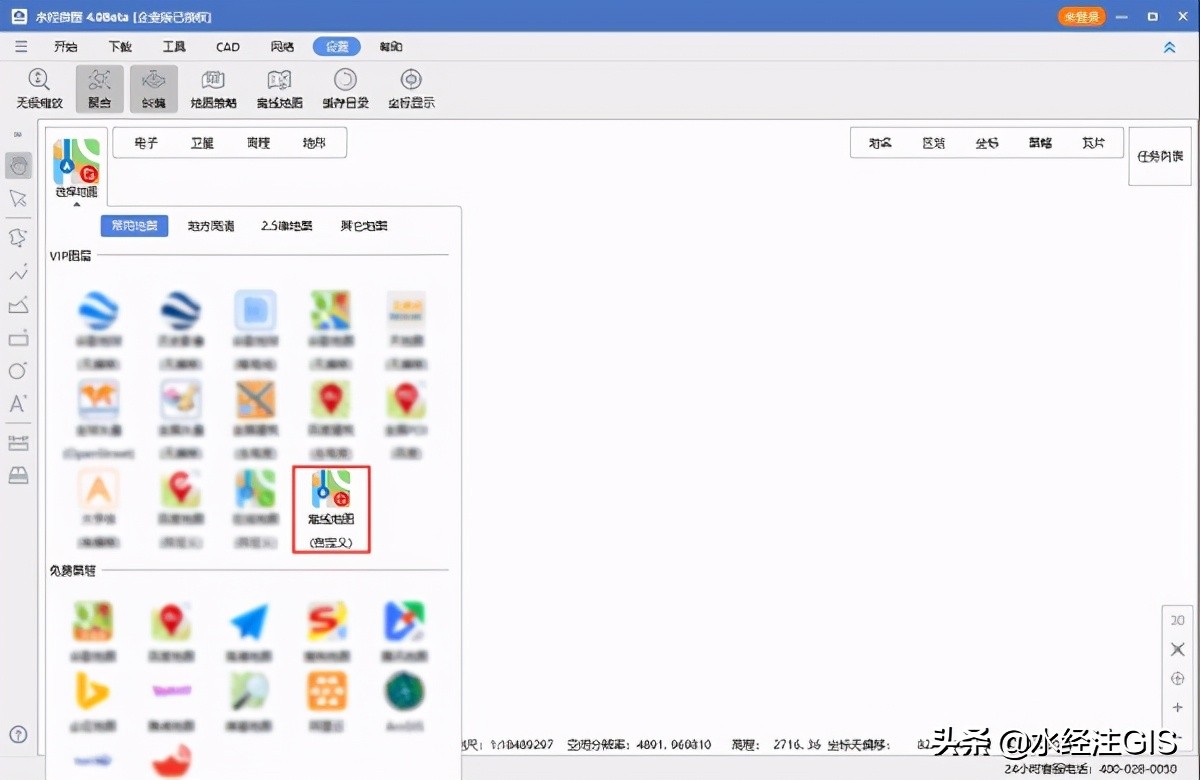
Task: Switch to the 工具 ribbon tab
Action: pos(174,47)
